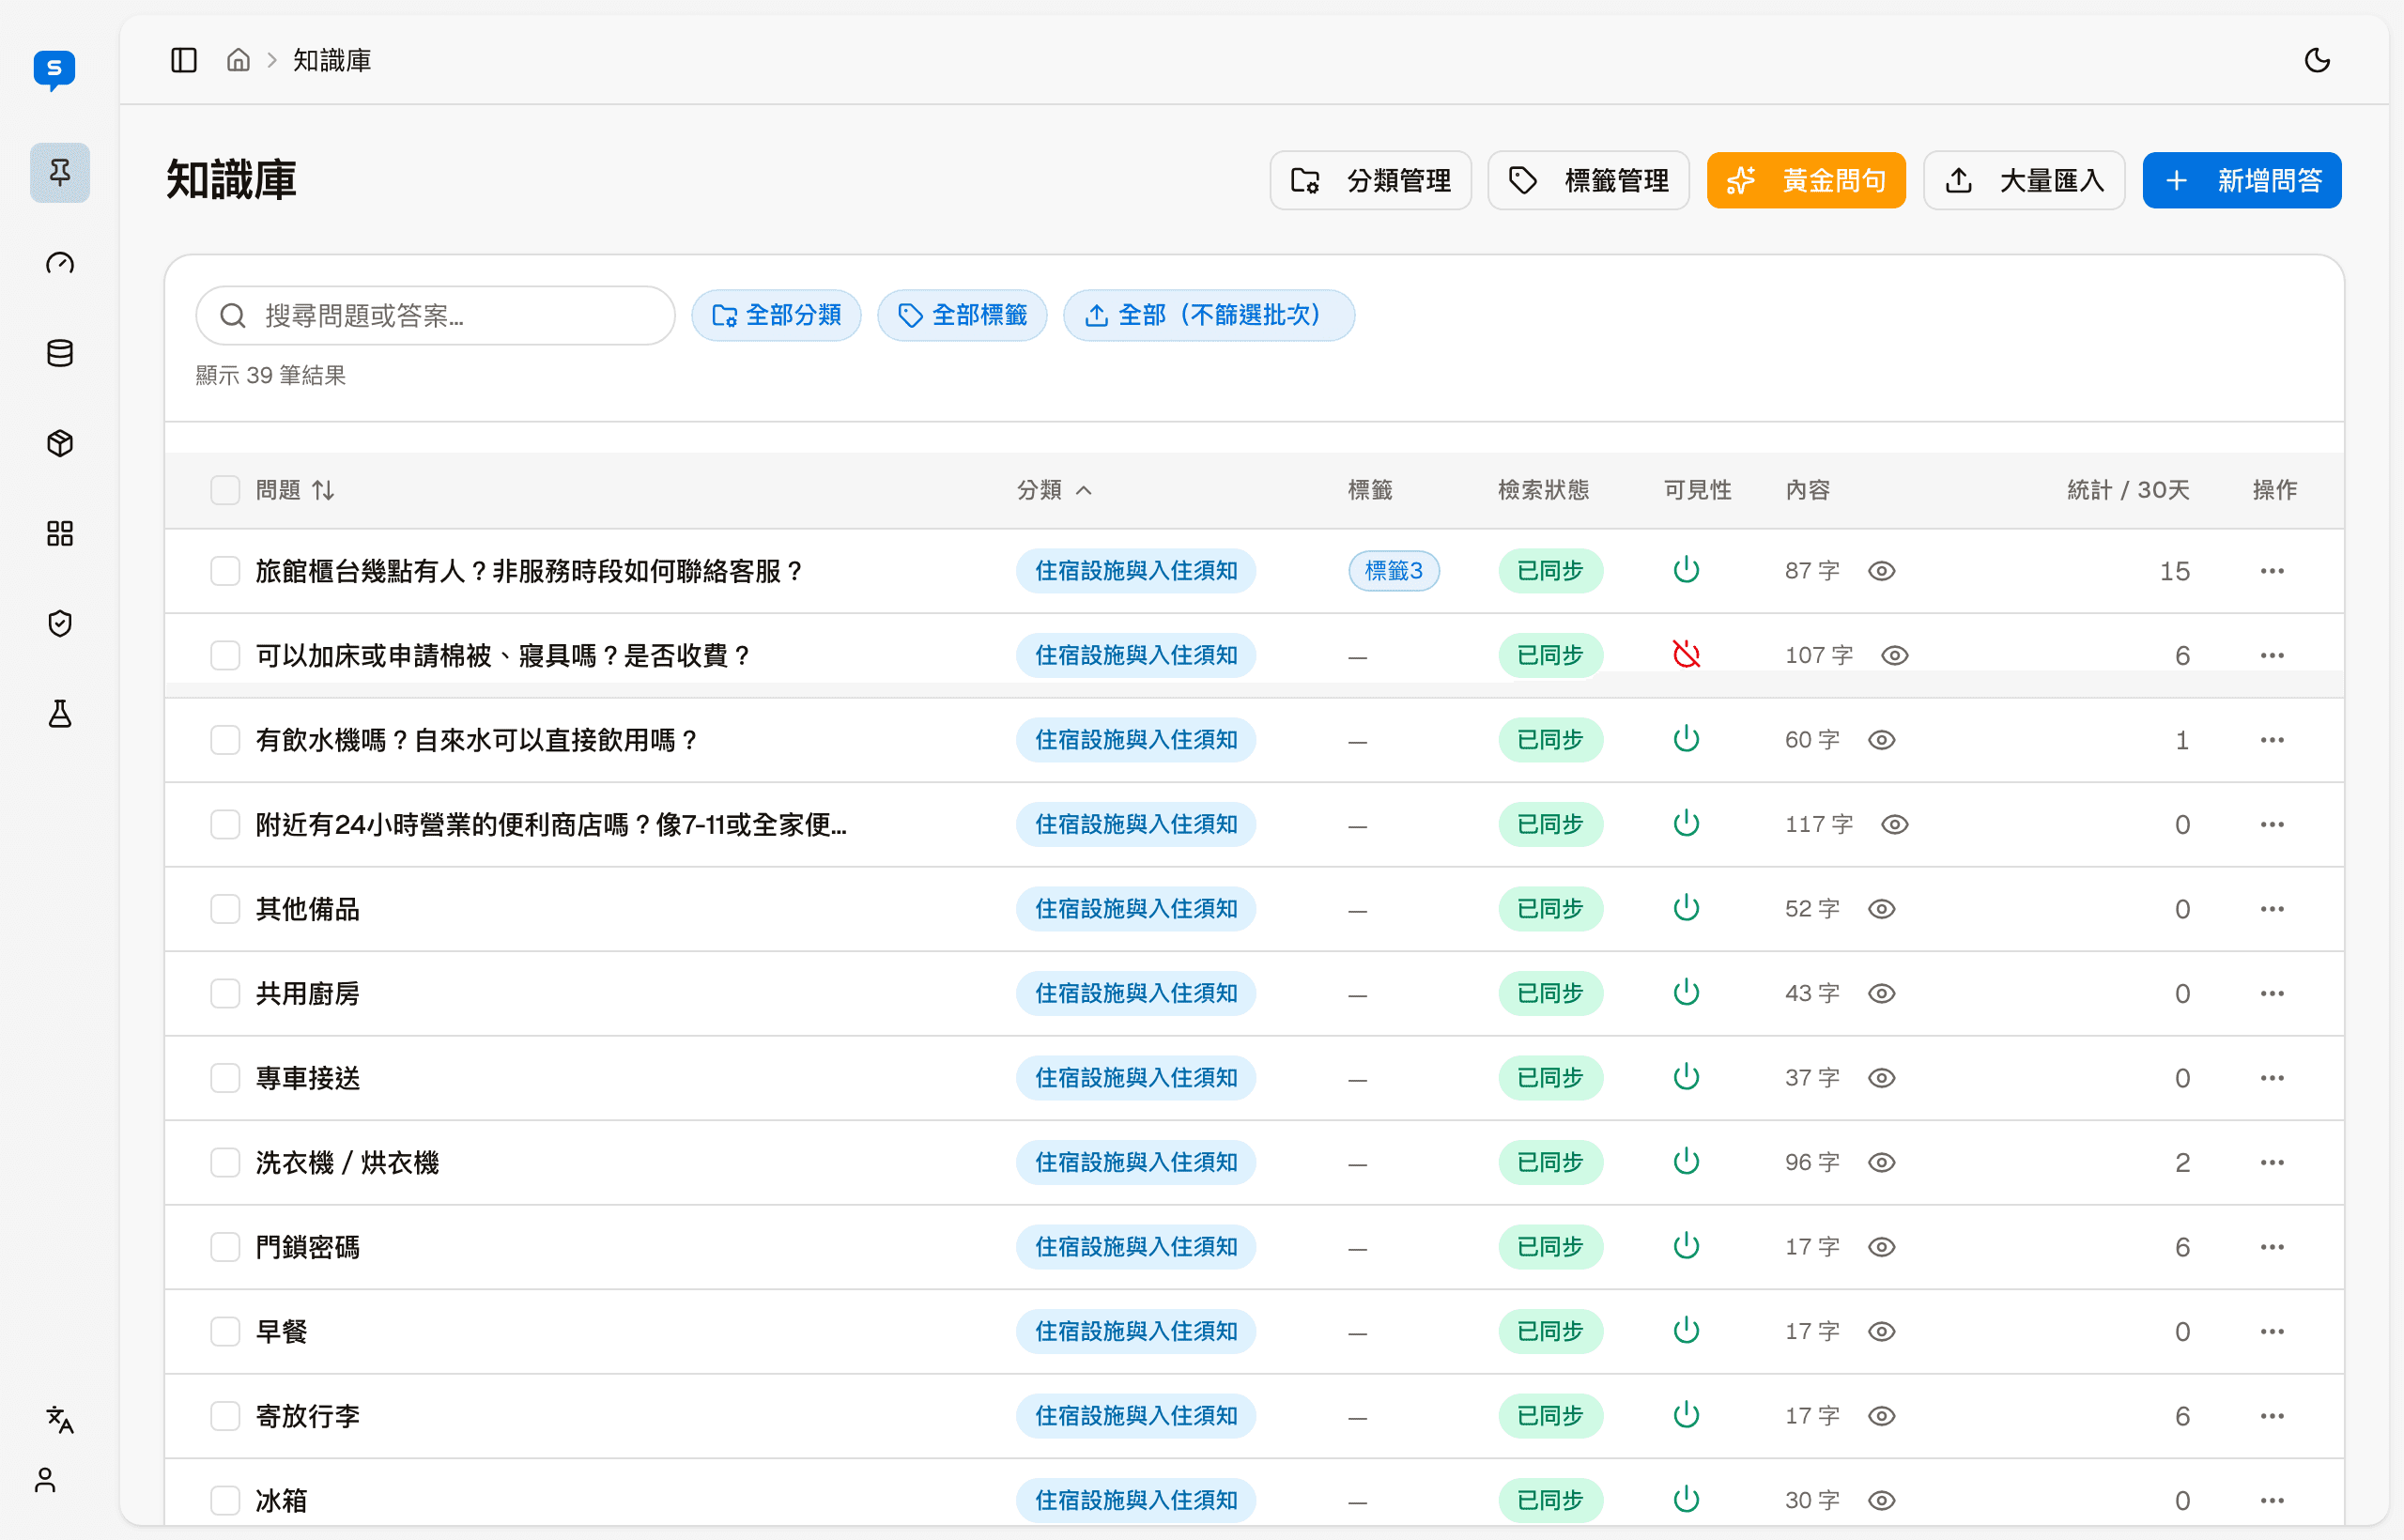Sort by the 問題 column header

tap(295, 490)
